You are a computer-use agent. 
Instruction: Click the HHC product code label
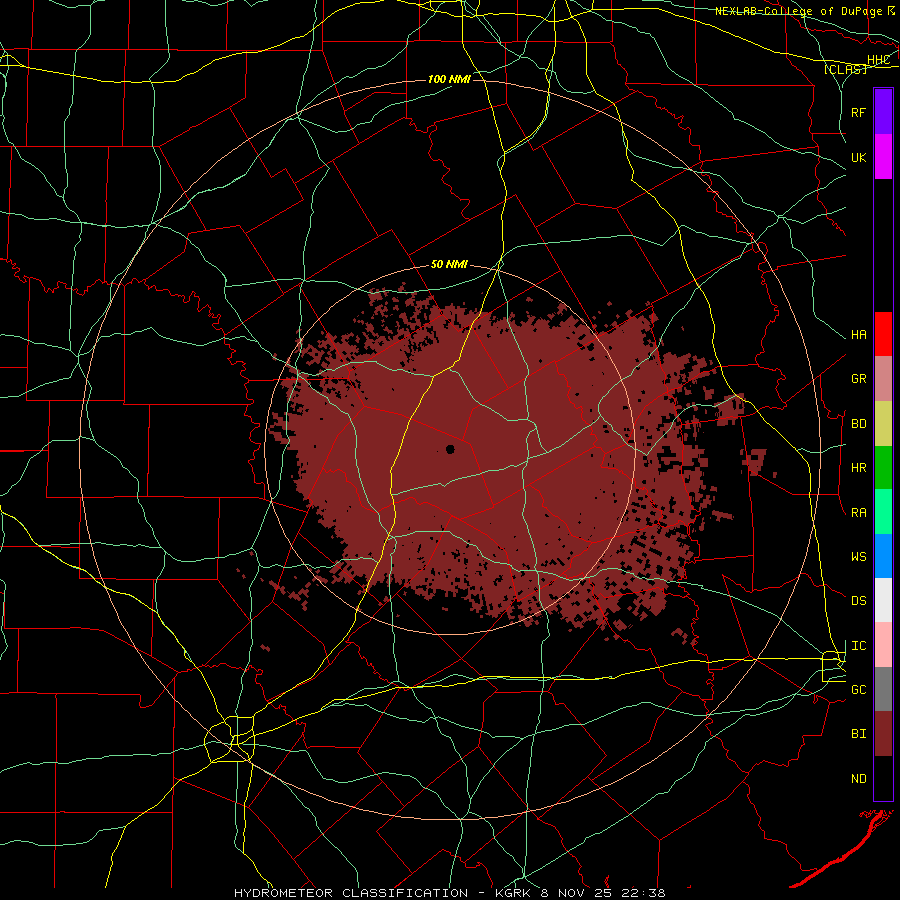(x=878, y=60)
